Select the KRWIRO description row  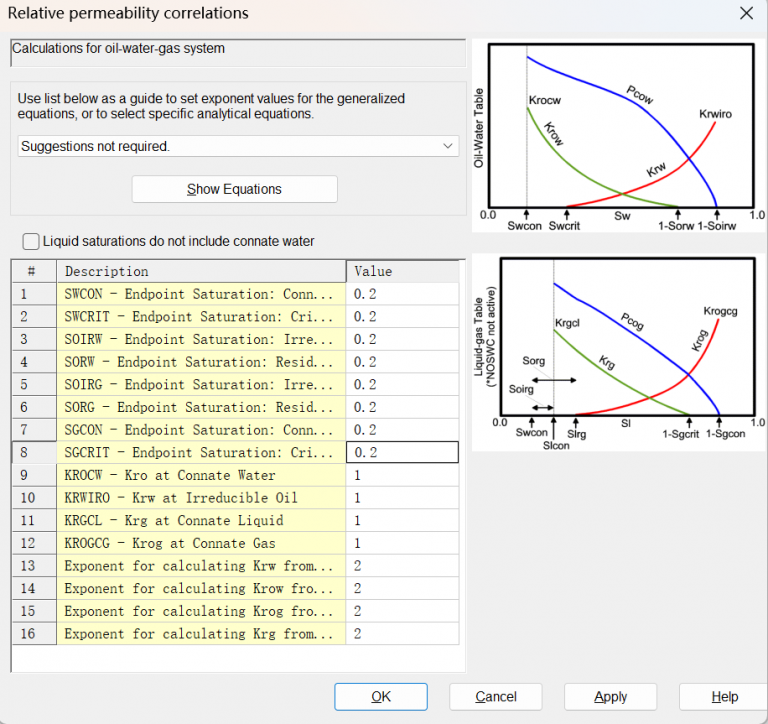click(x=200, y=498)
